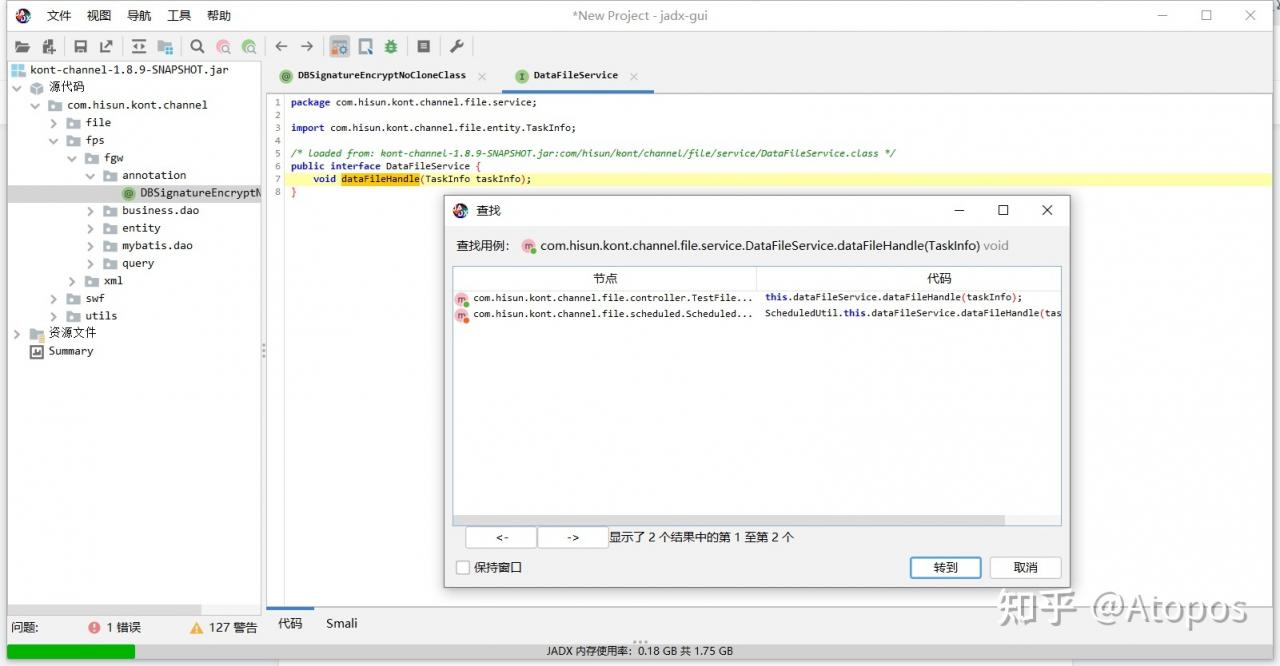Expand the business.dao package node

(90, 211)
